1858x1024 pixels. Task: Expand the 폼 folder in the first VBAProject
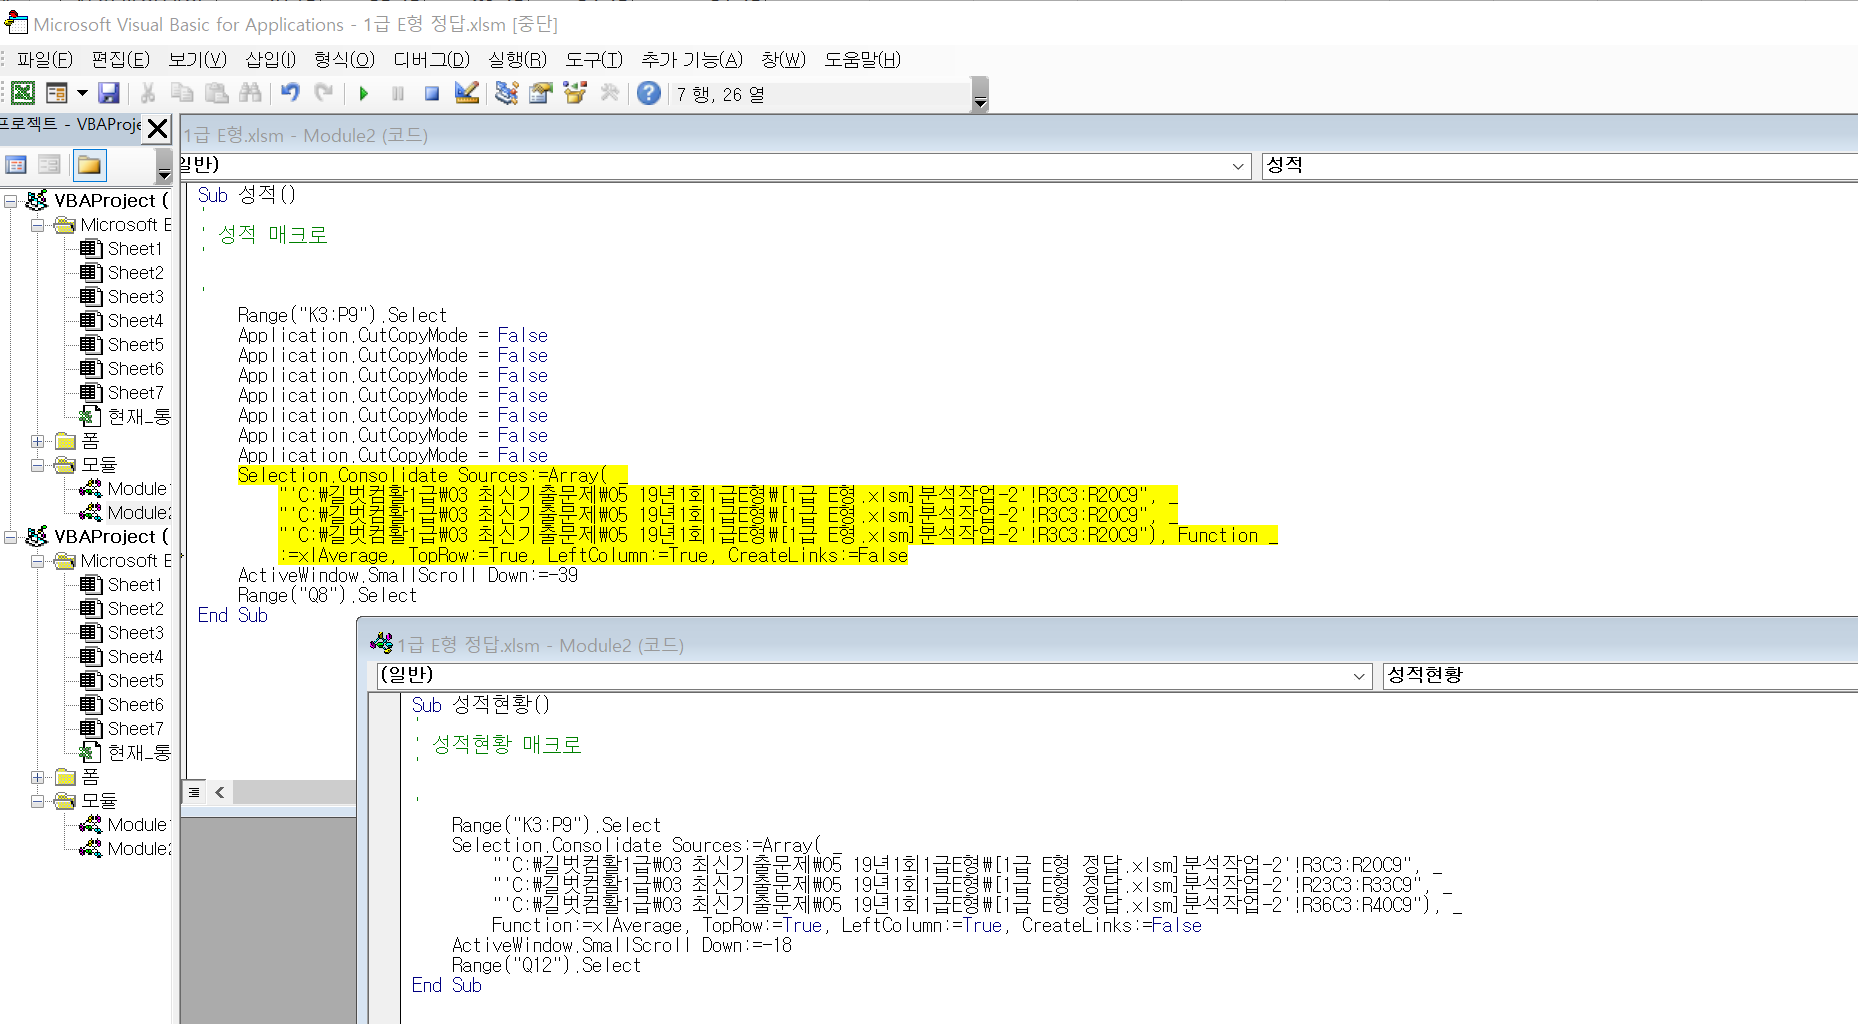tap(37, 441)
